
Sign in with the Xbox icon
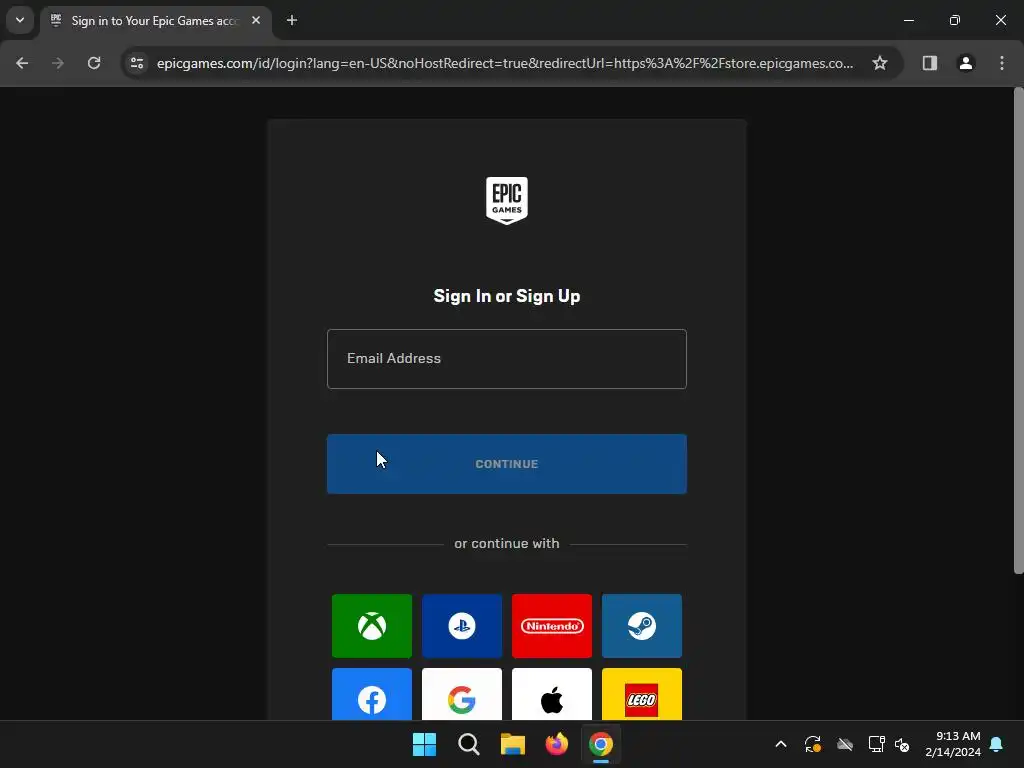tap(372, 626)
